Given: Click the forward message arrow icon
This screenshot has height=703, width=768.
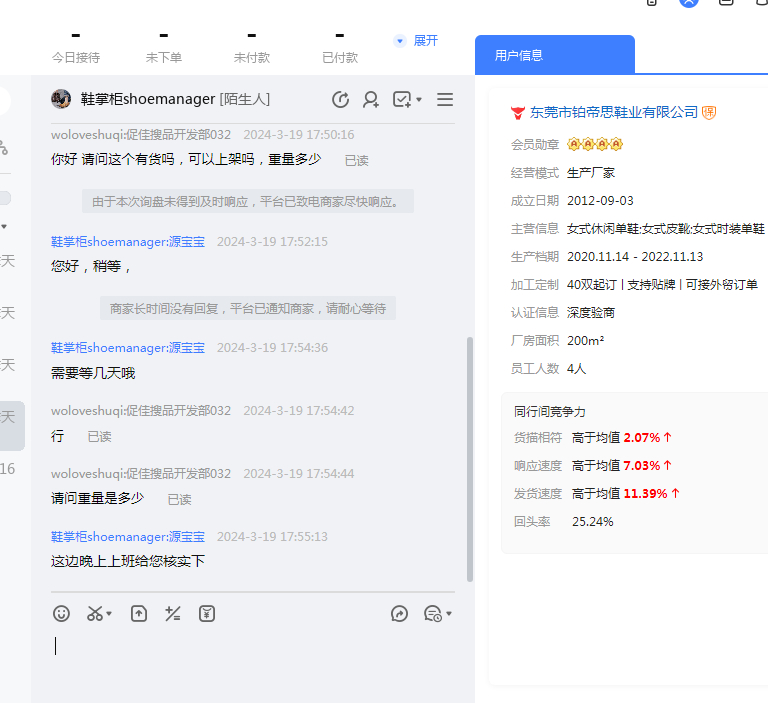Looking at the screenshot, I should pyautogui.click(x=399, y=613).
